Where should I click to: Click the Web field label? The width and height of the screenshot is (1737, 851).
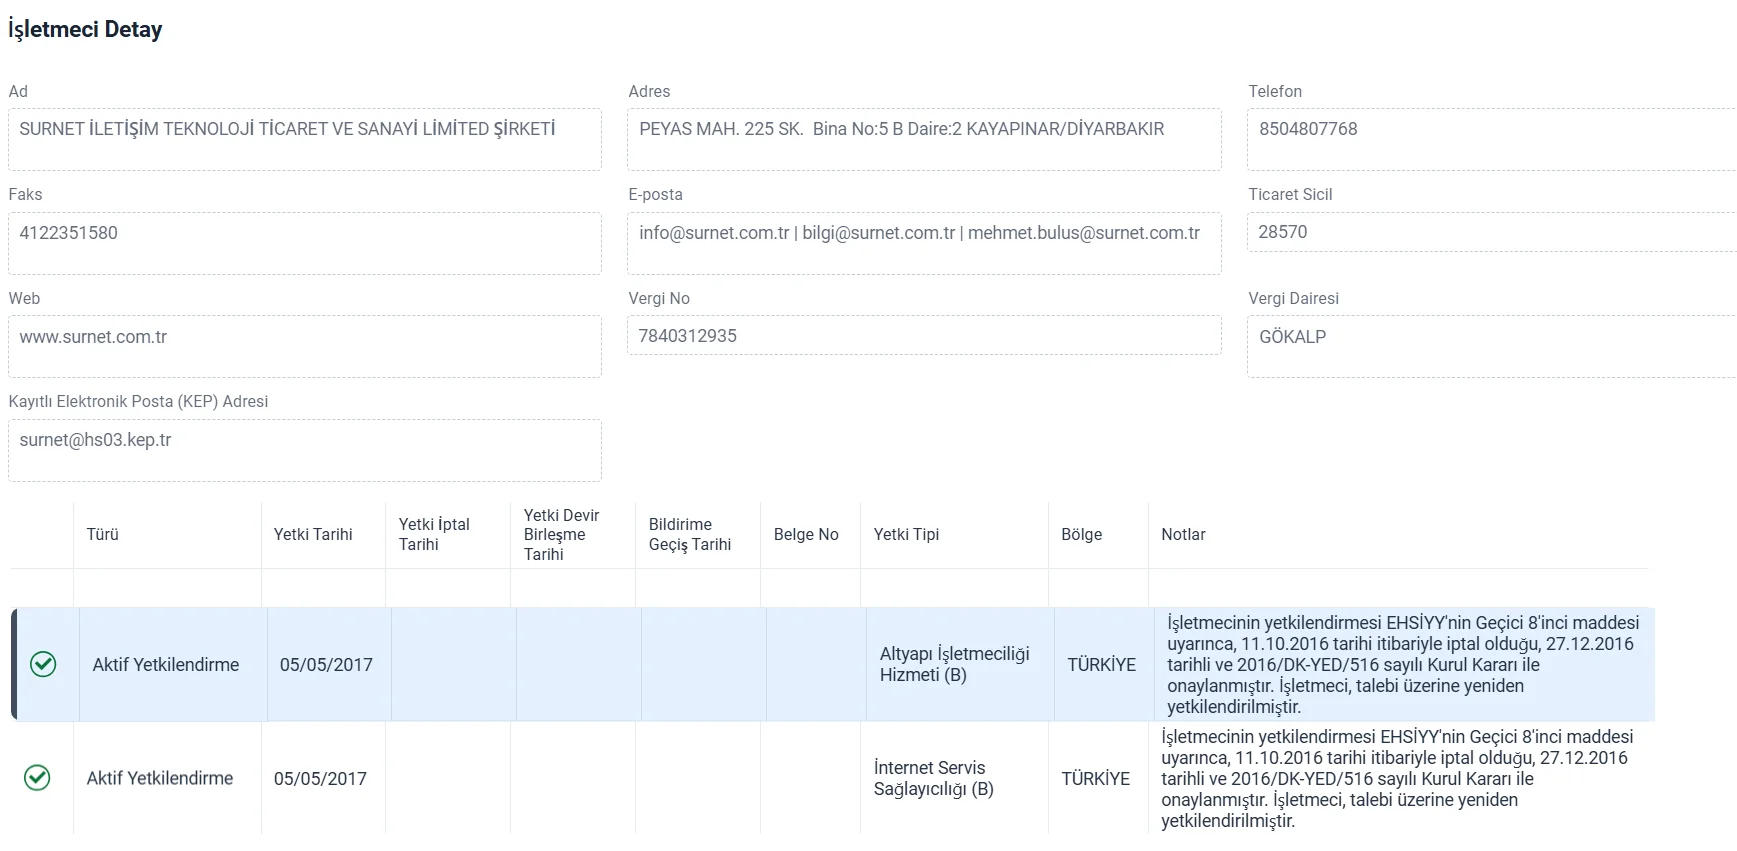click(x=25, y=298)
